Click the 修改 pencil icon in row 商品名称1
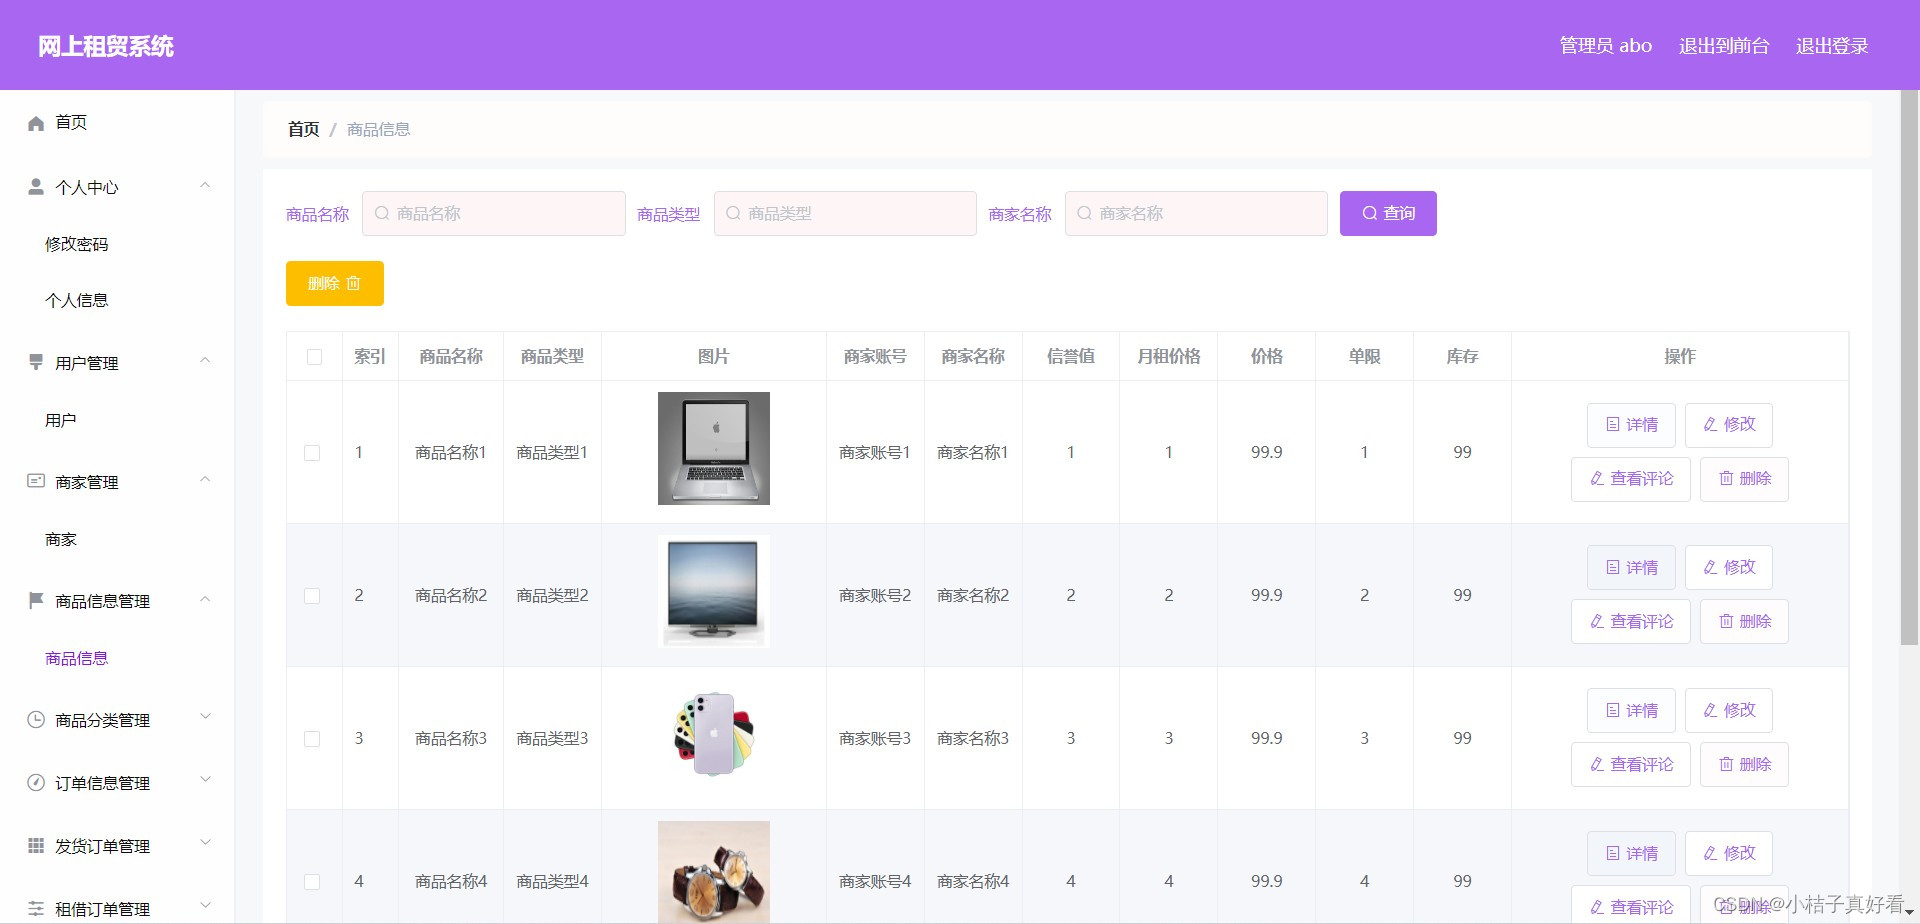The height and width of the screenshot is (924, 1920). click(1710, 425)
